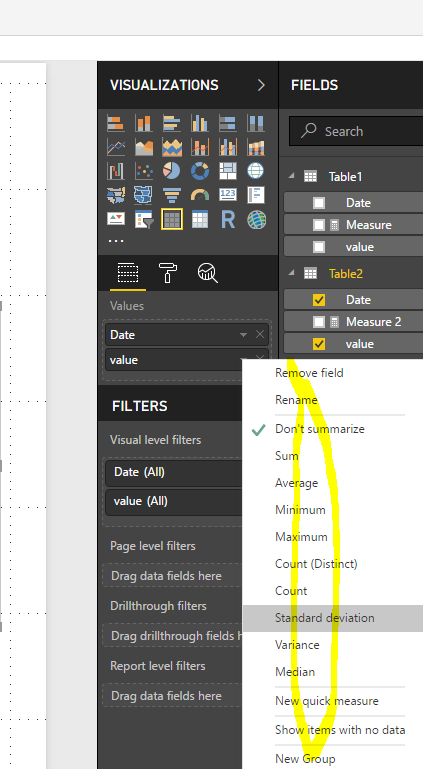Check the Measure field under Table1
This screenshot has width=423, height=769.
[x=319, y=225]
